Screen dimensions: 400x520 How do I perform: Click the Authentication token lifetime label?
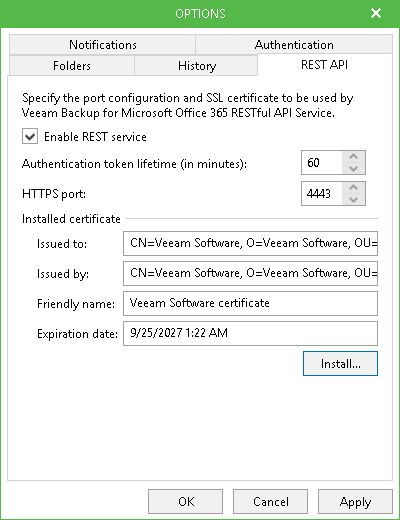(x=134, y=164)
